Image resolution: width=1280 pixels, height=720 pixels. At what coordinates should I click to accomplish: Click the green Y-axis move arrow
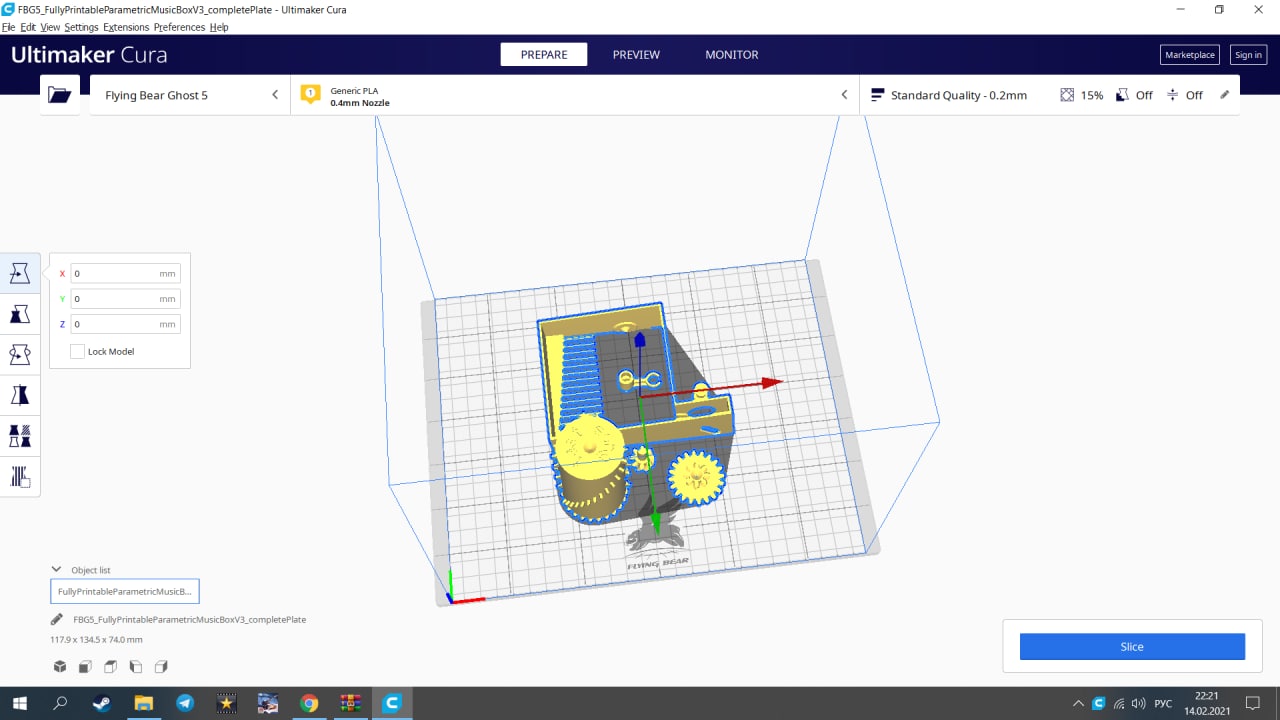coord(656,523)
